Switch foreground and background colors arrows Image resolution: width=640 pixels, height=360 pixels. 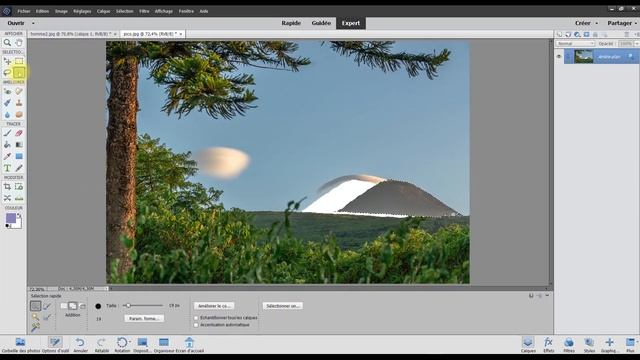coord(19,215)
